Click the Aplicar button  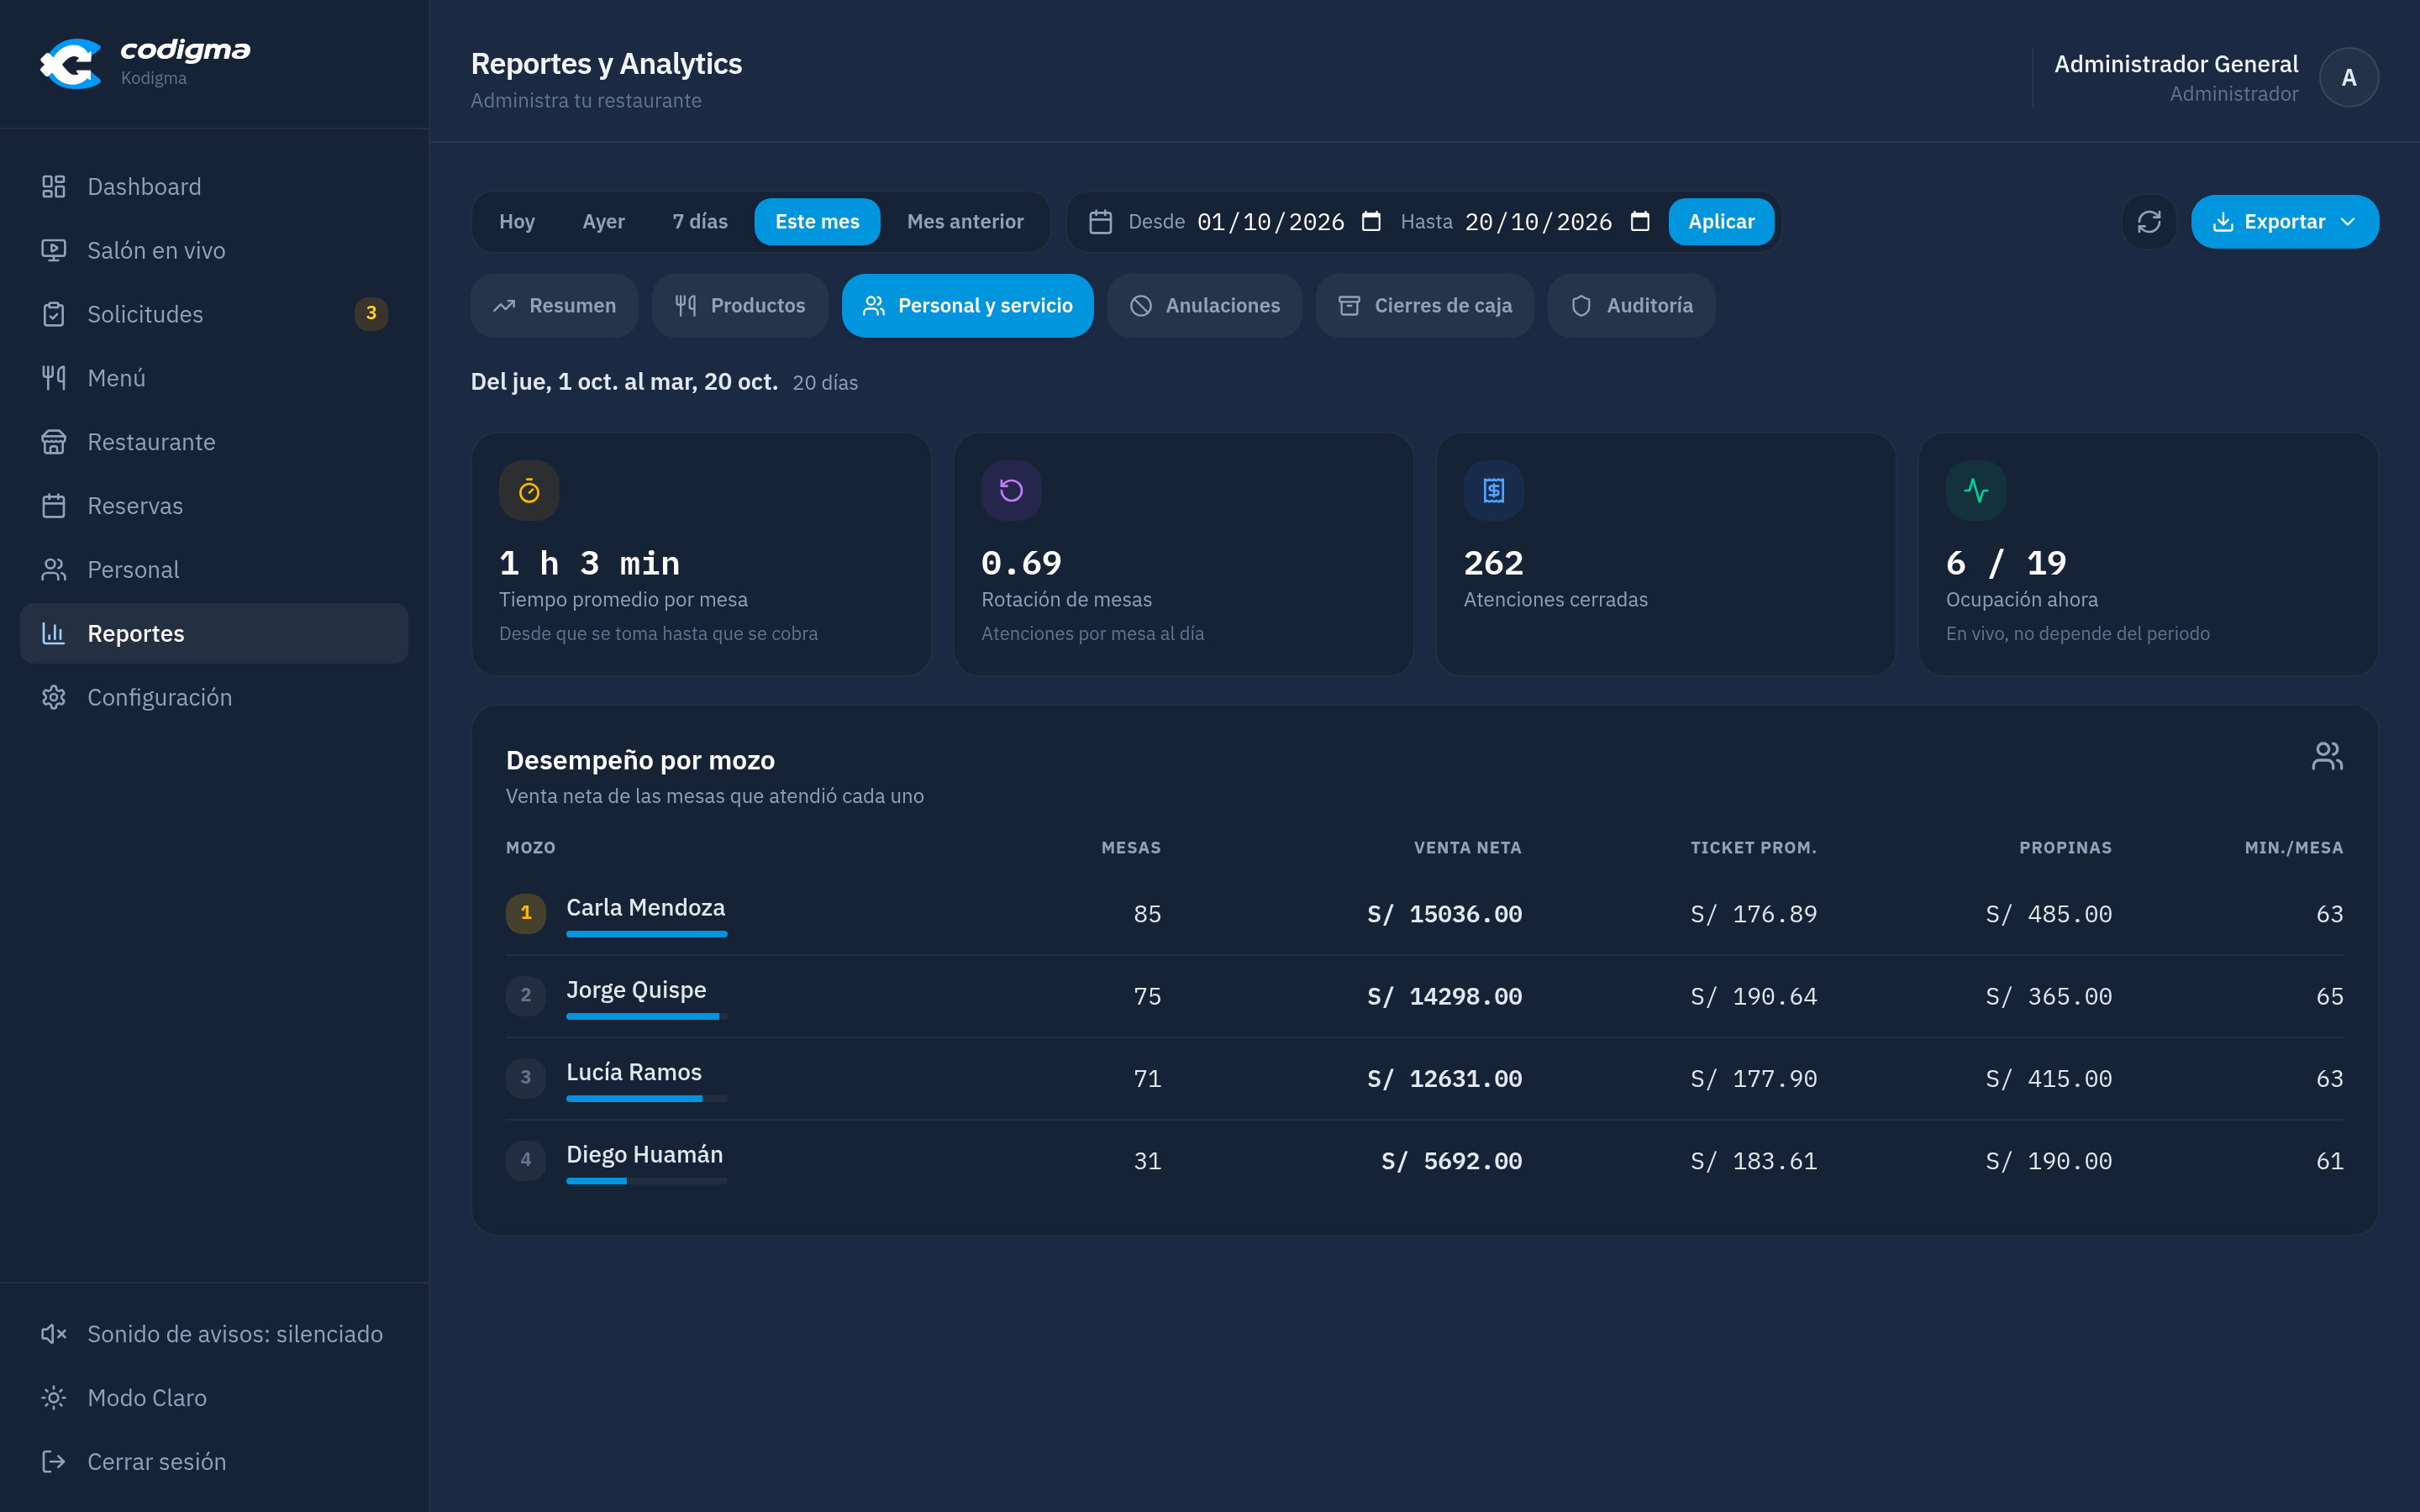pos(1721,222)
